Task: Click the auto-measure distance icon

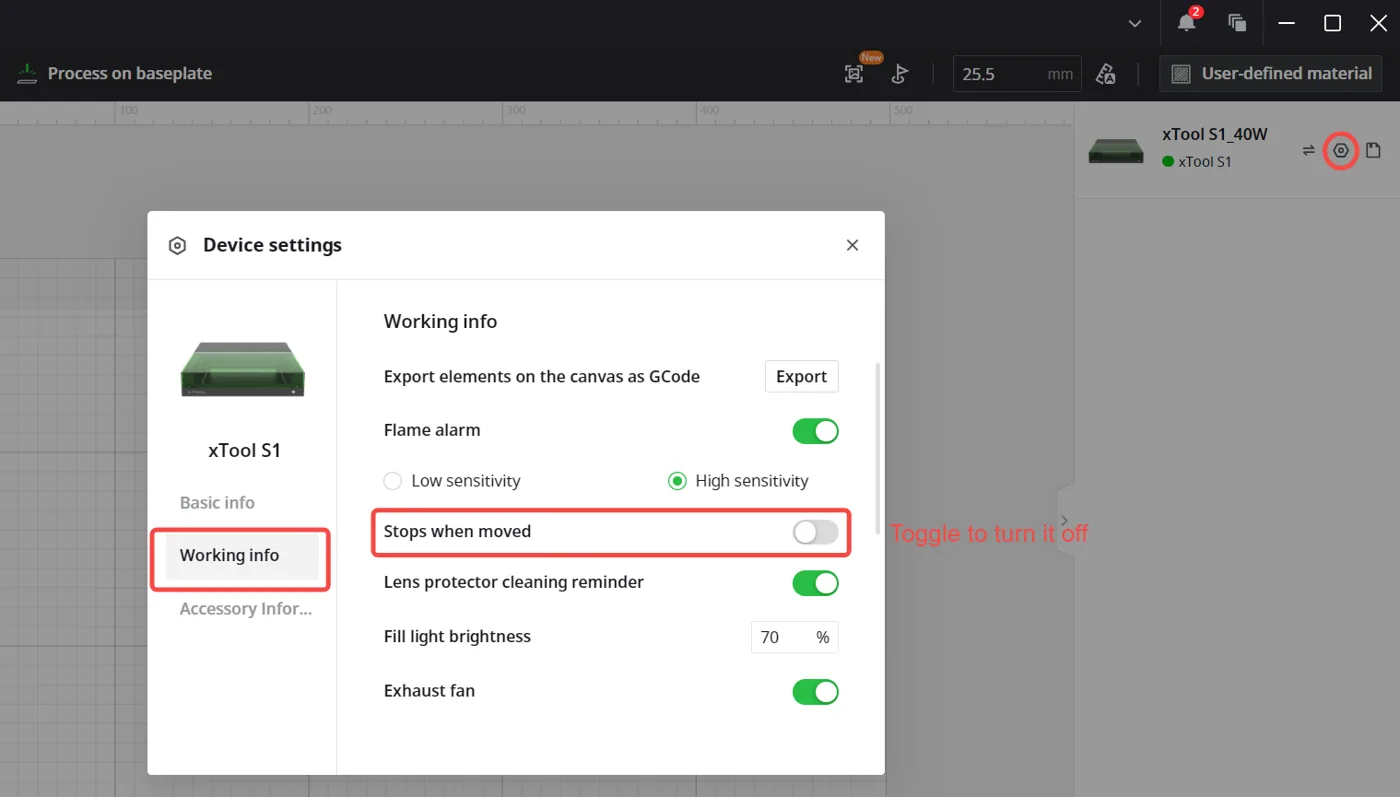Action: pos(900,73)
